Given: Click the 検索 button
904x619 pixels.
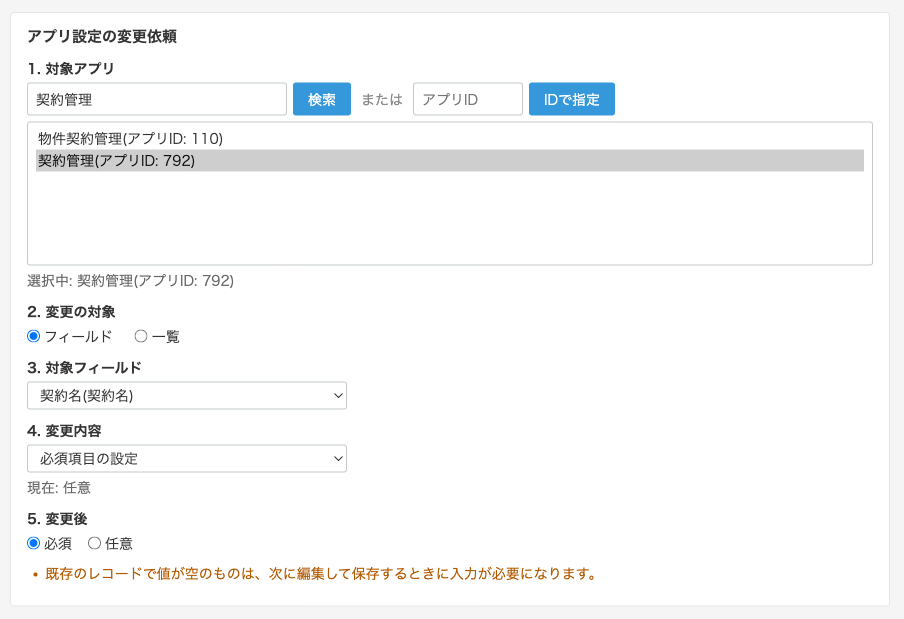Looking at the screenshot, I should [x=322, y=99].
